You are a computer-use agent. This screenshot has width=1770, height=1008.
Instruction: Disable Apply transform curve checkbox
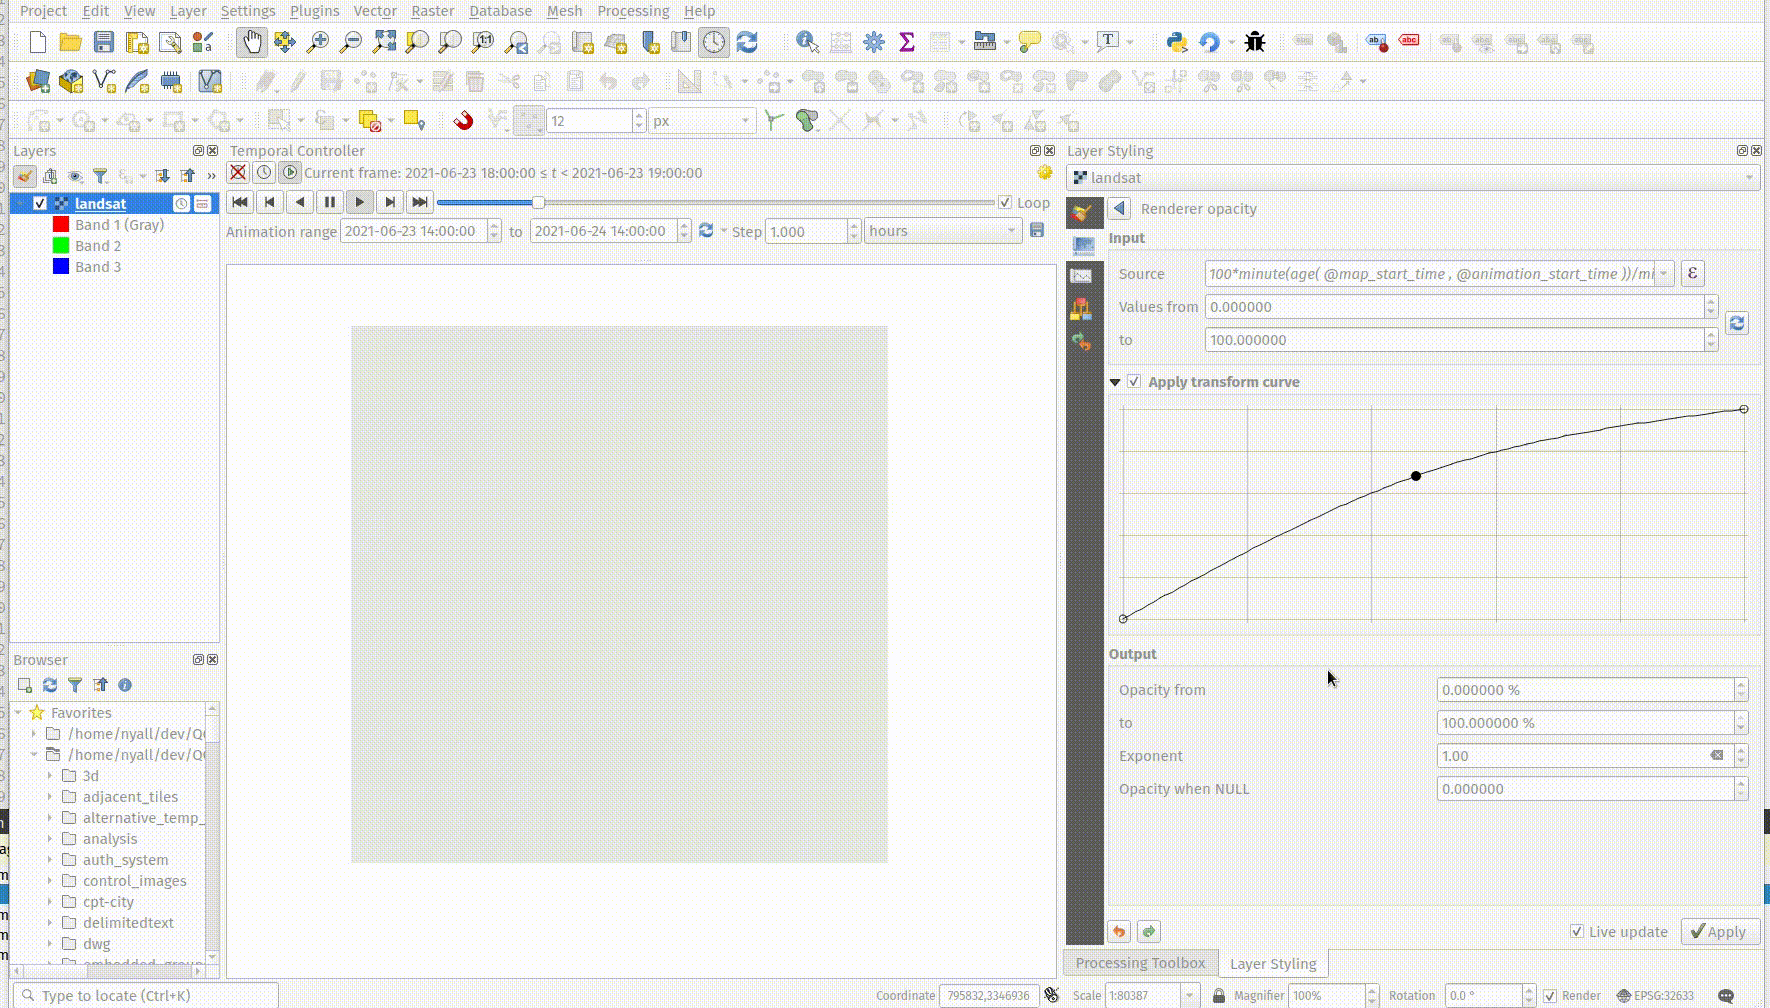coord(1134,382)
